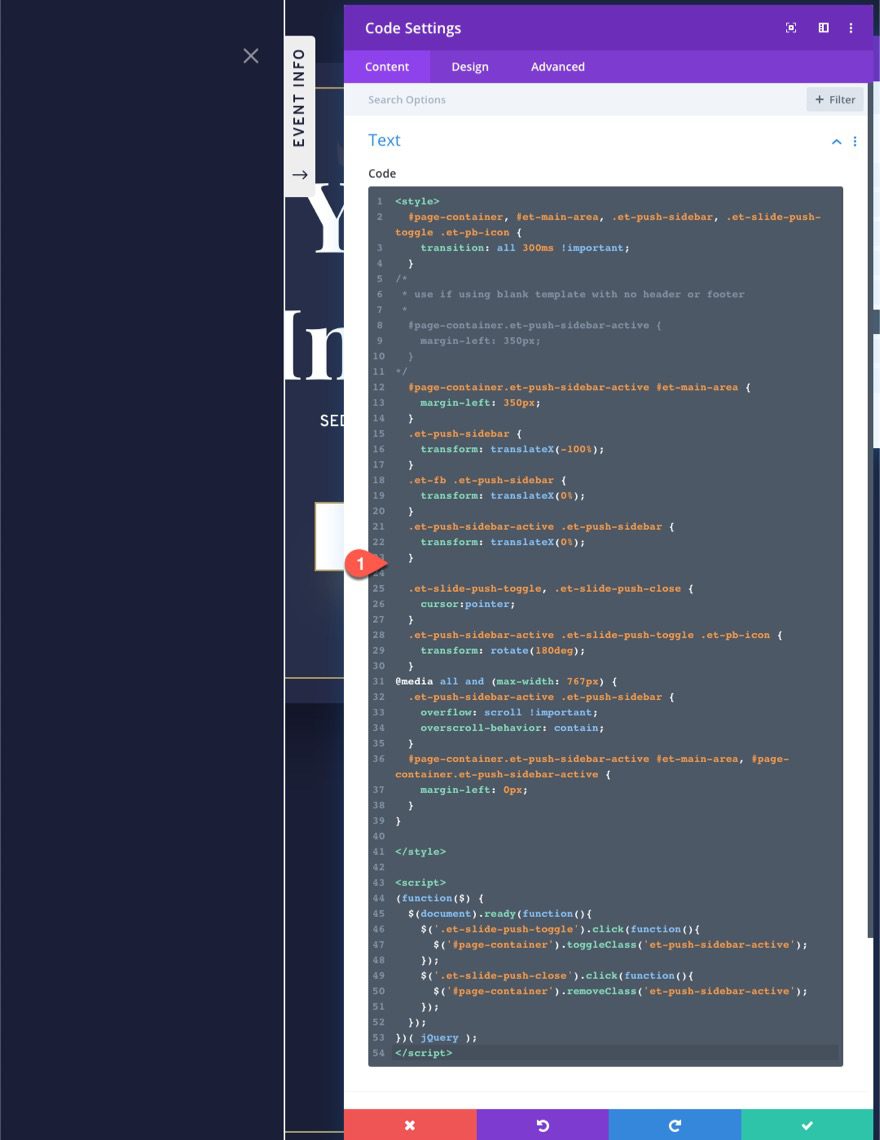Click the purple undo arrow
Image resolution: width=880 pixels, height=1140 pixels.
click(543, 1124)
